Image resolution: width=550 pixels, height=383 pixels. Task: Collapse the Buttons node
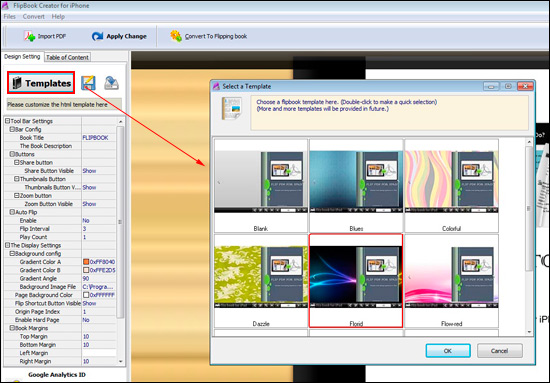pos(12,154)
